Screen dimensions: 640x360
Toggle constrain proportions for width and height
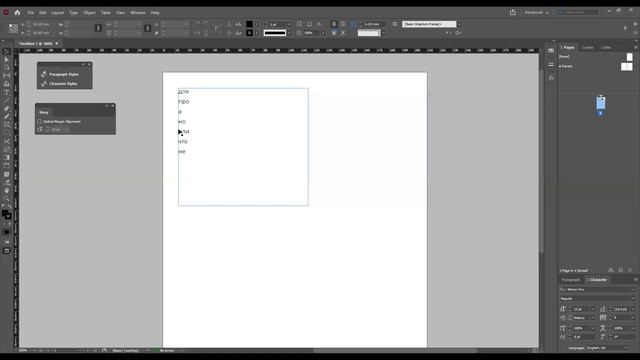98,28
